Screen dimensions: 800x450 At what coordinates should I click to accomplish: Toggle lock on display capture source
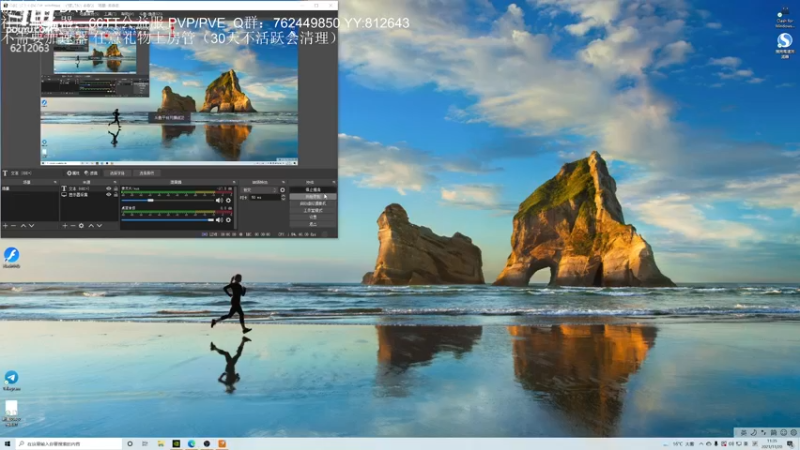(x=116, y=194)
